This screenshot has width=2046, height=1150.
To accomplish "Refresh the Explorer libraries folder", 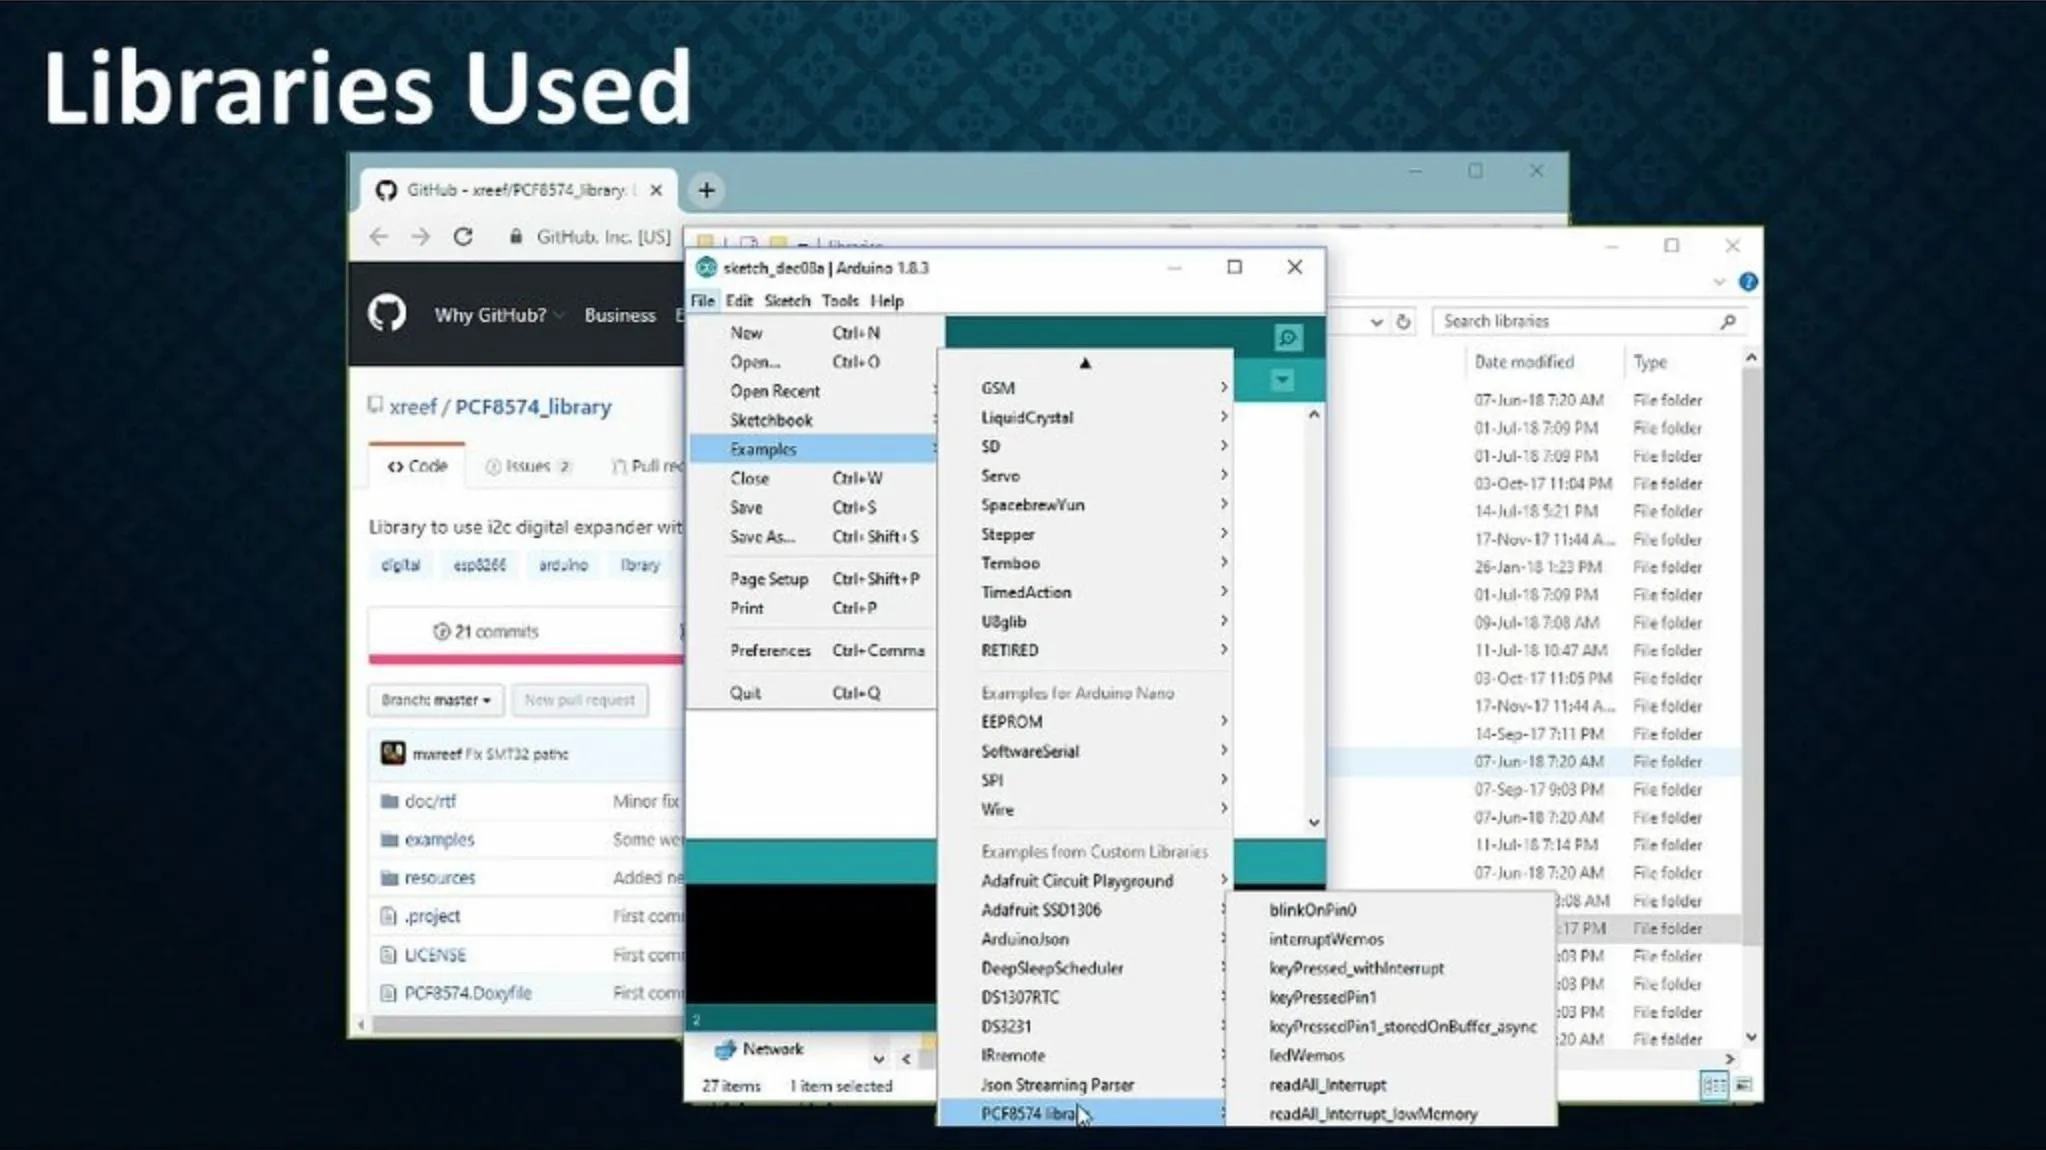I will [x=1403, y=321].
